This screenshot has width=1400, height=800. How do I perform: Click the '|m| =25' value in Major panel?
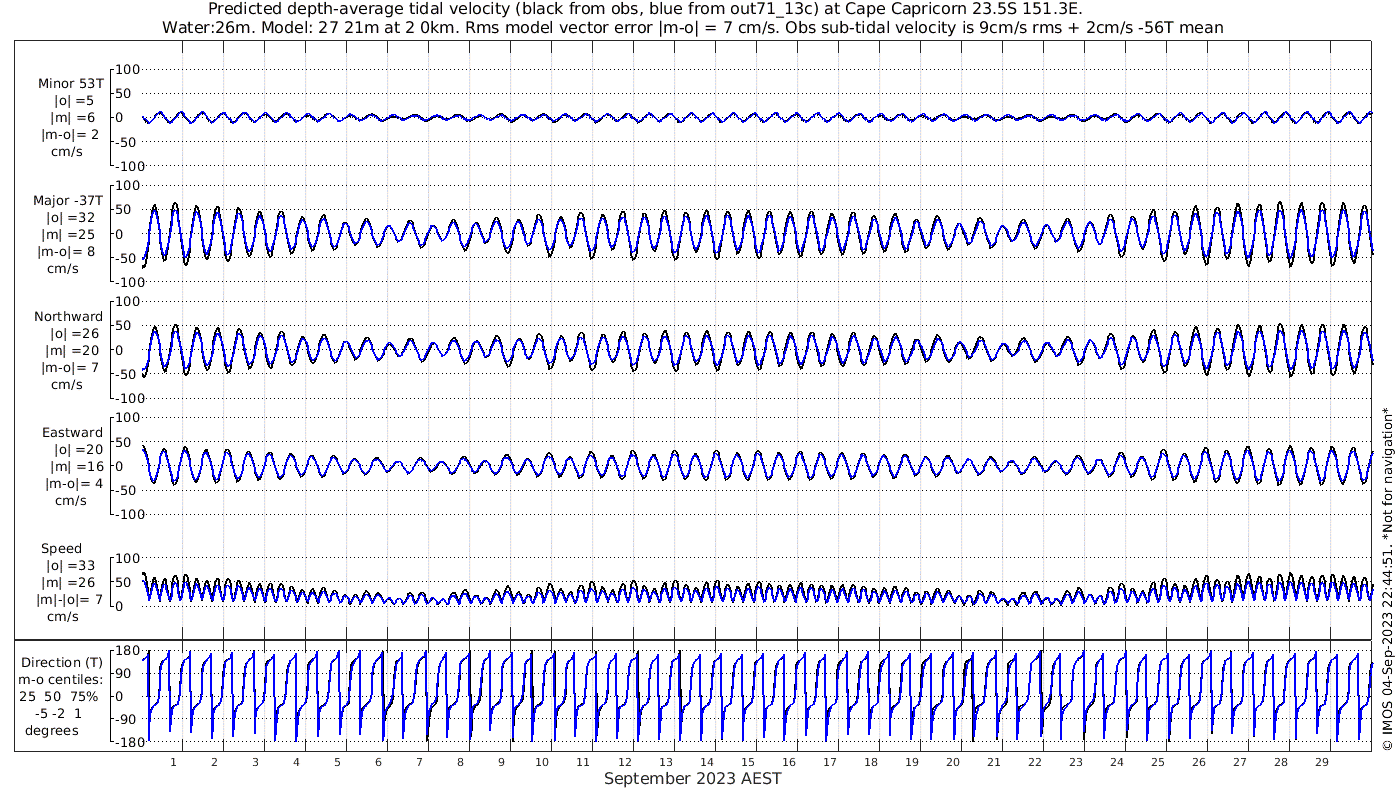(x=70, y=234)
